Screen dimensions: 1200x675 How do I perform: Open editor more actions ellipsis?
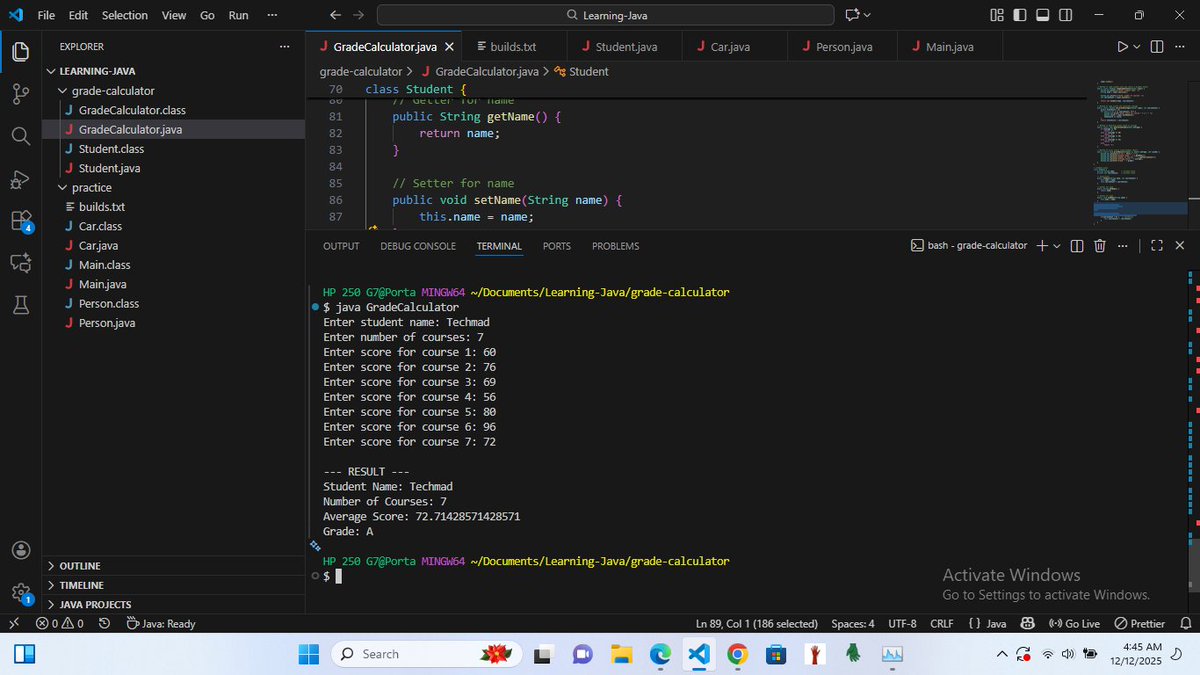(1181, 47)
